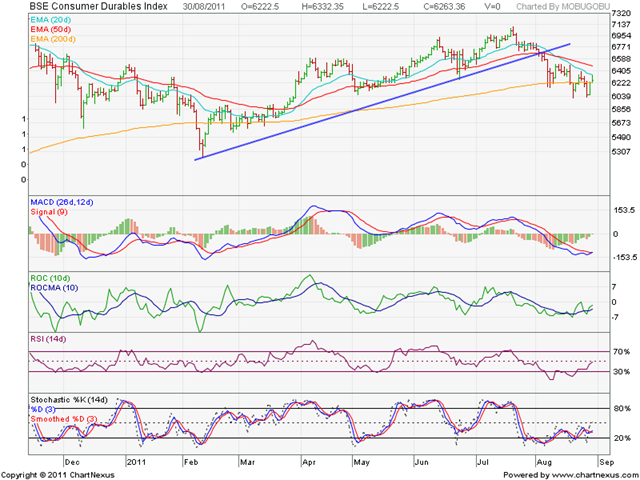The image size is (640, 480).
Task: Click price axis label '6405'
Action: tap(620, 71)
